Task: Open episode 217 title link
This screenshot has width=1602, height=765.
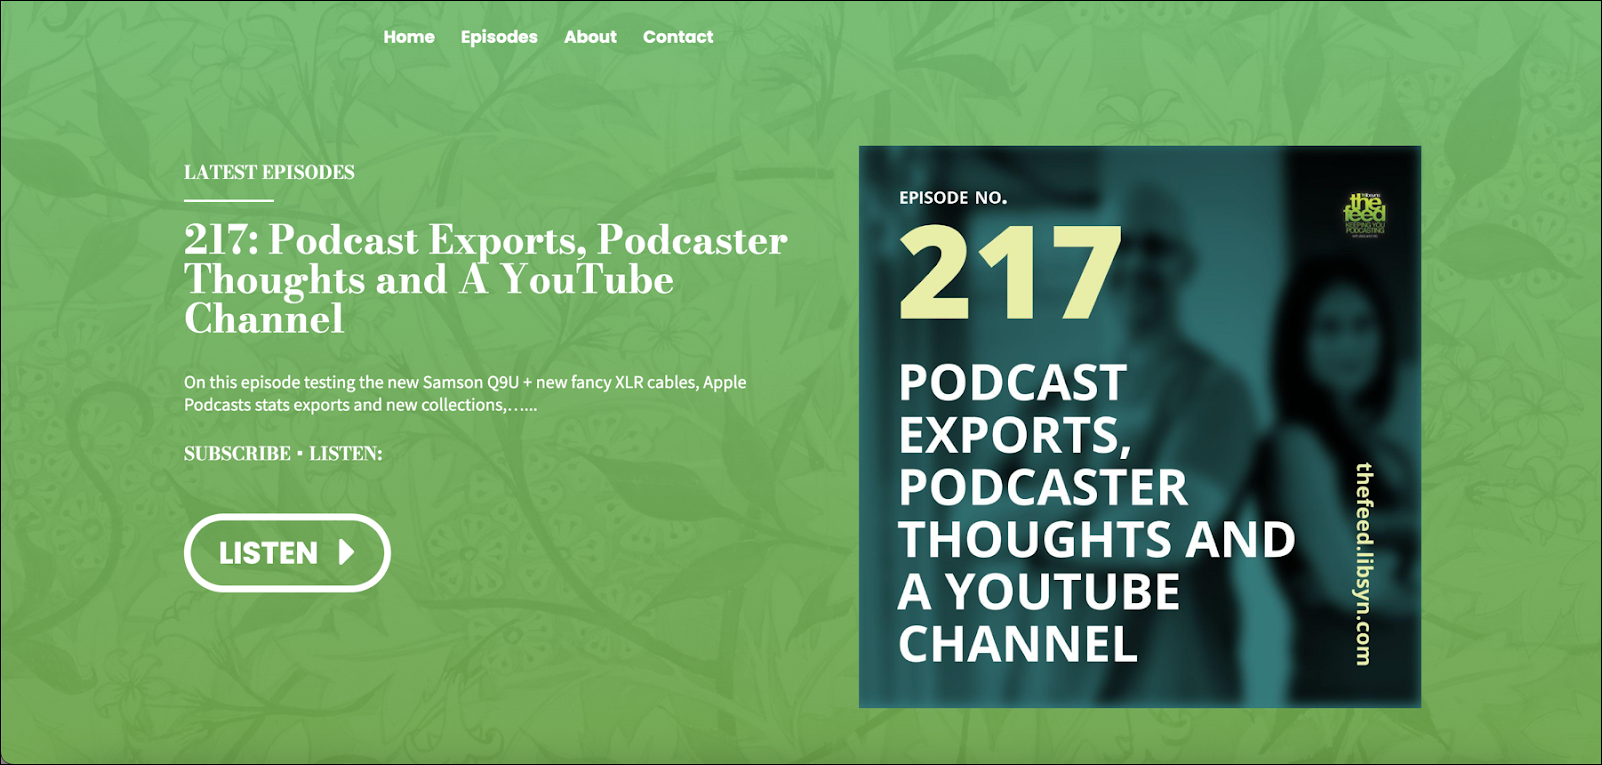Action: (x=485, y=279)
